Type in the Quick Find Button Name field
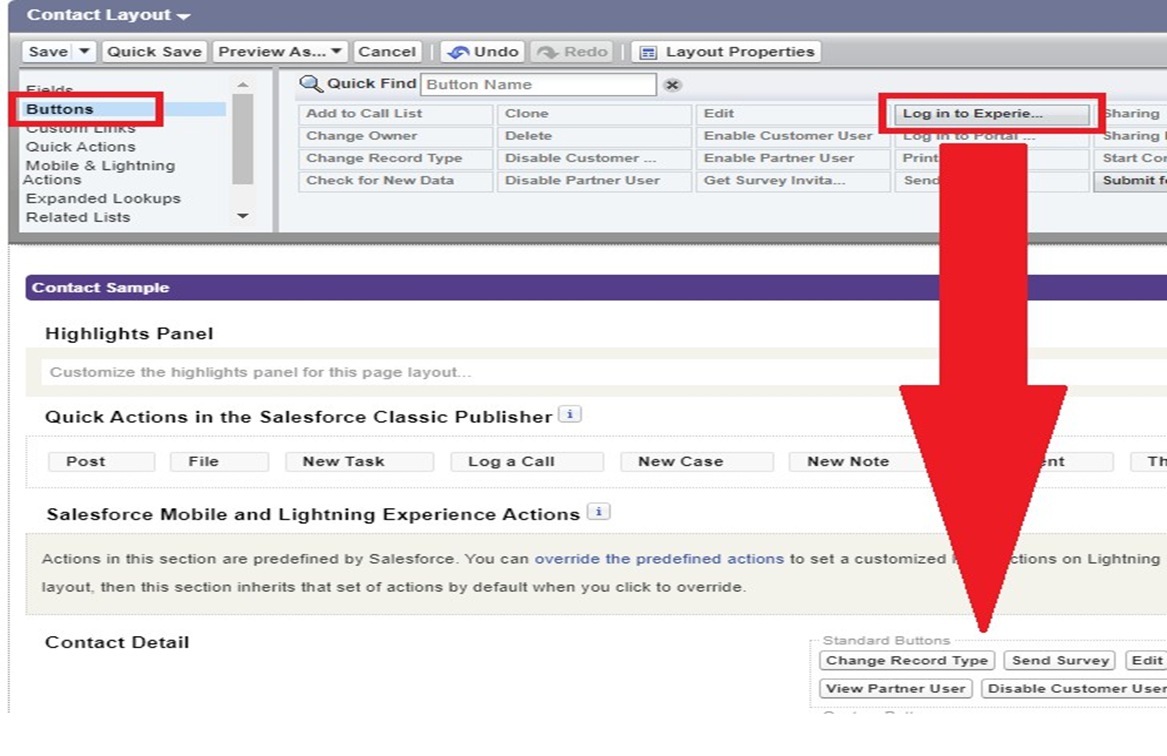The image size is (1167, 756). (x=538, y=85)
